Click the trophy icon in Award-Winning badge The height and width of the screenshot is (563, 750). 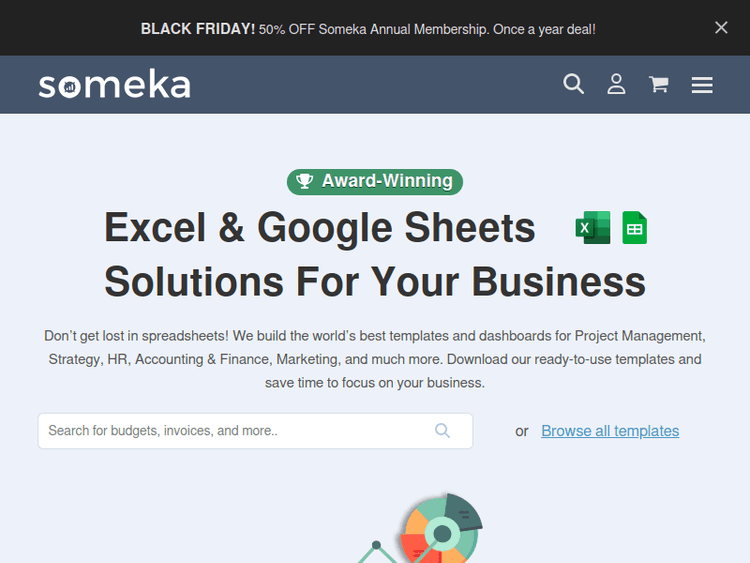pyautogui.click(x=305, y=181)
